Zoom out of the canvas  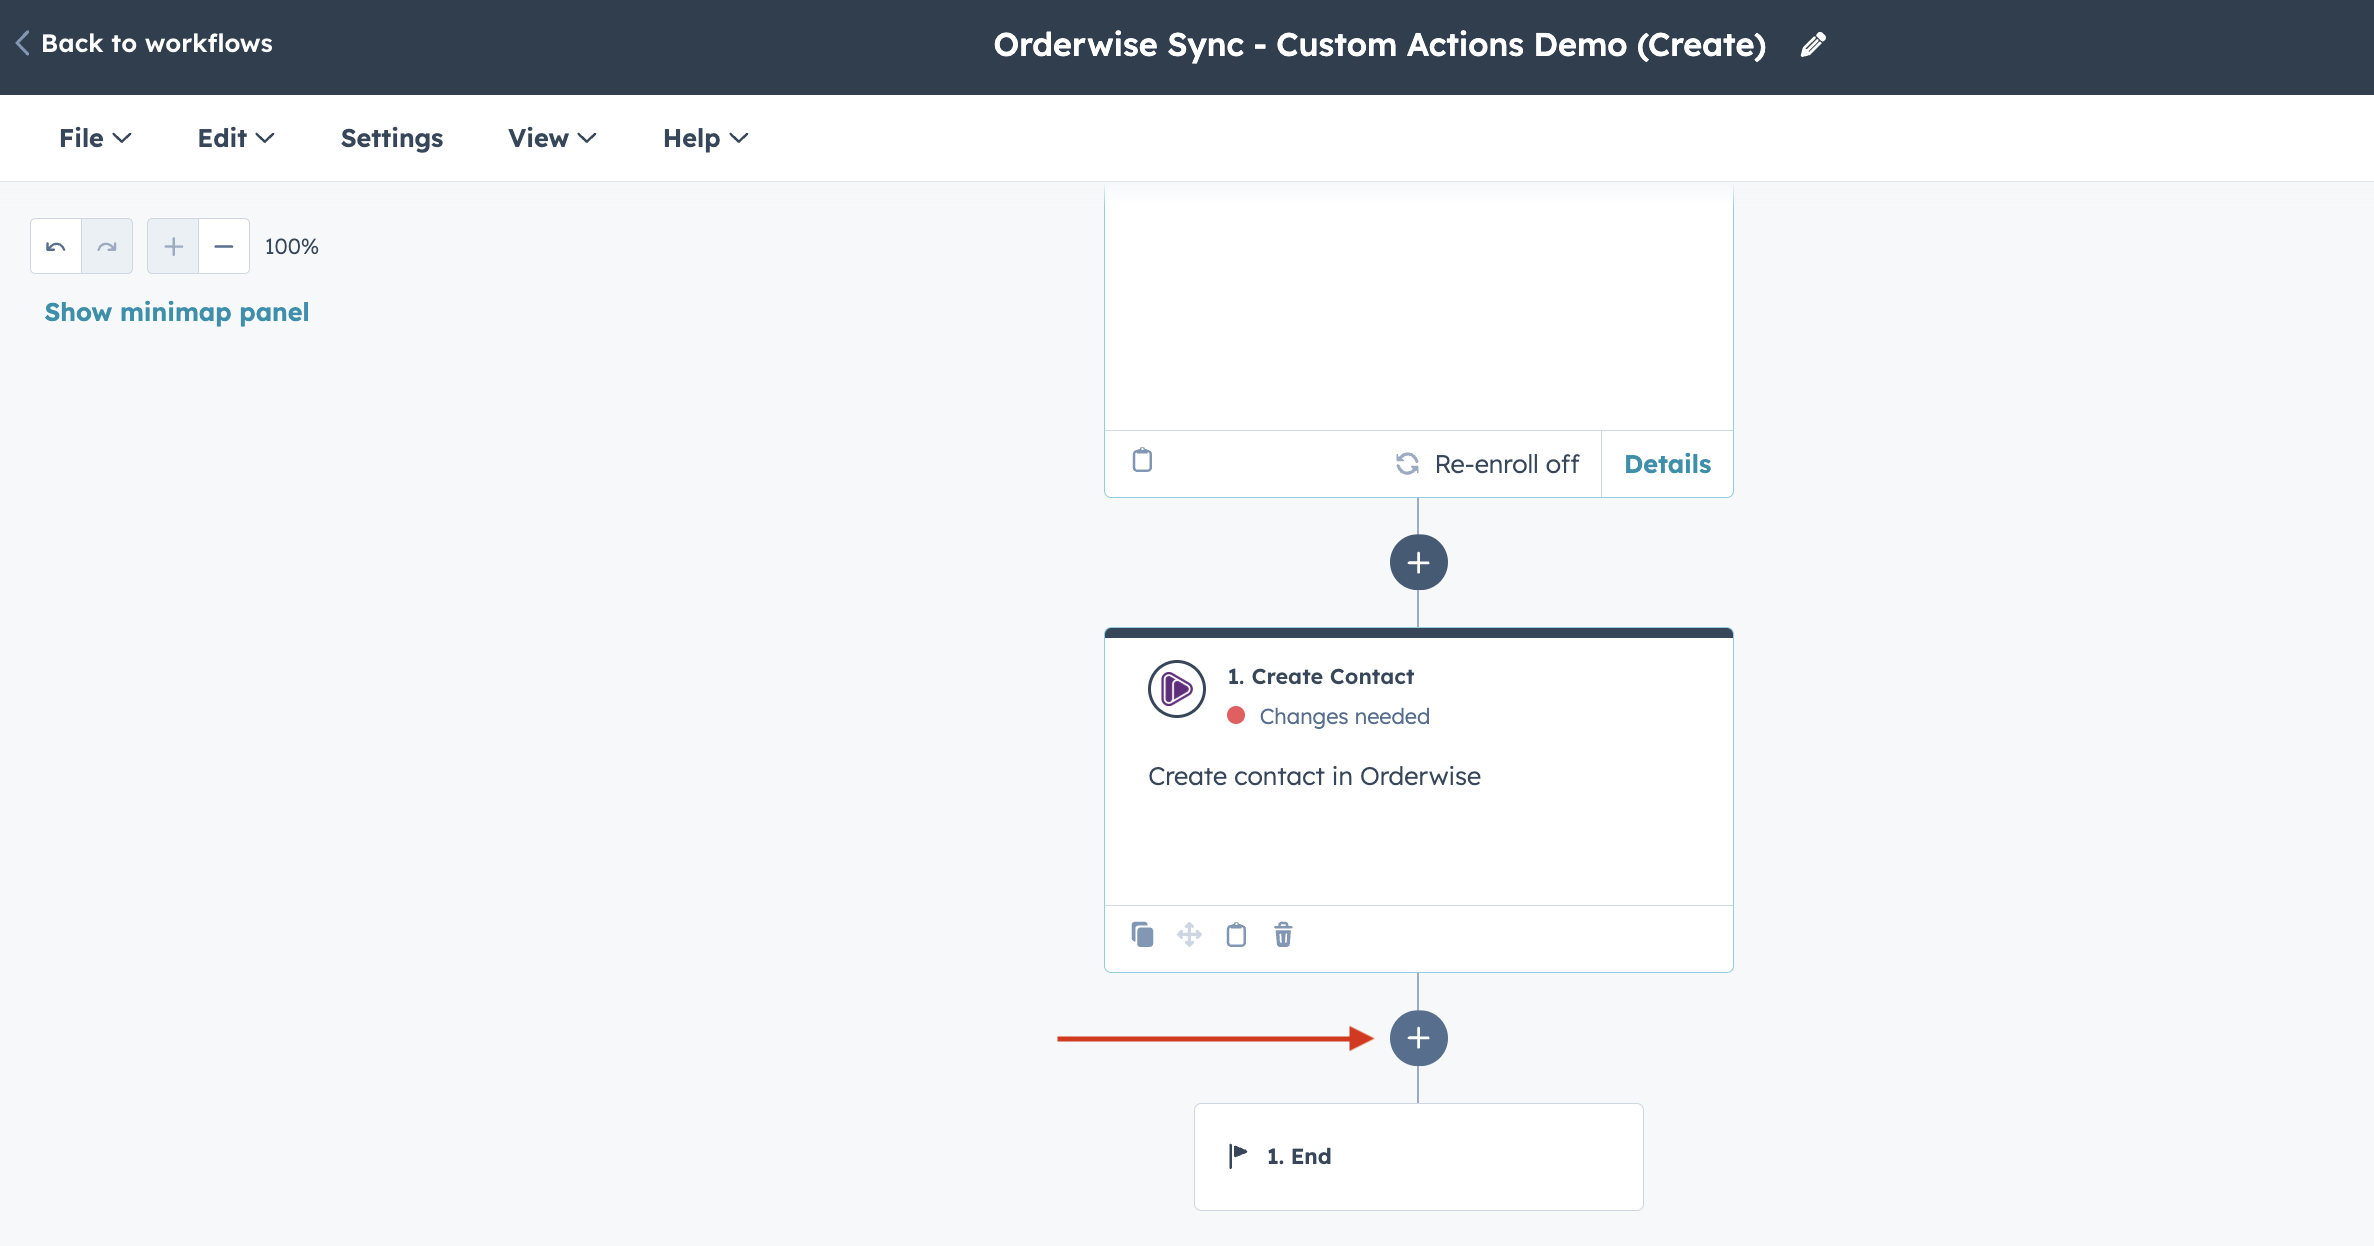point(224,246)
